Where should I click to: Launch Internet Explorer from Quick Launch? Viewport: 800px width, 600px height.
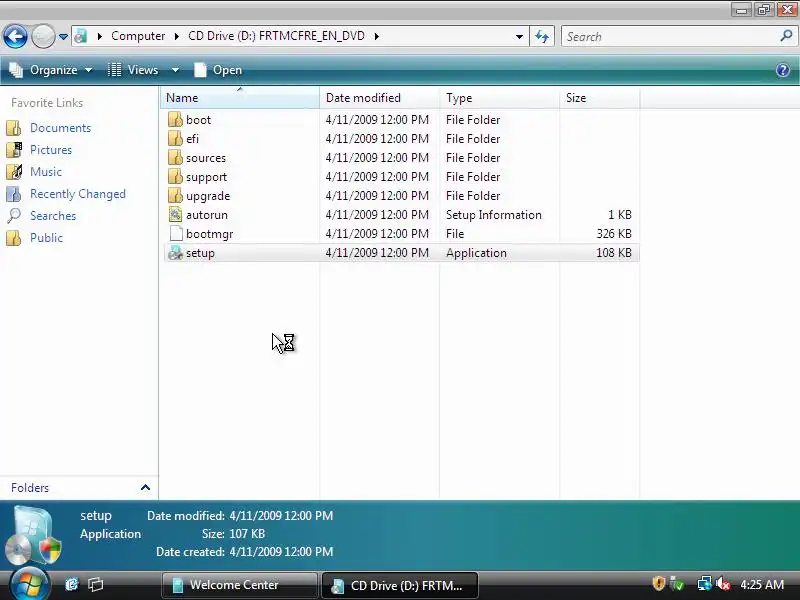72,584
